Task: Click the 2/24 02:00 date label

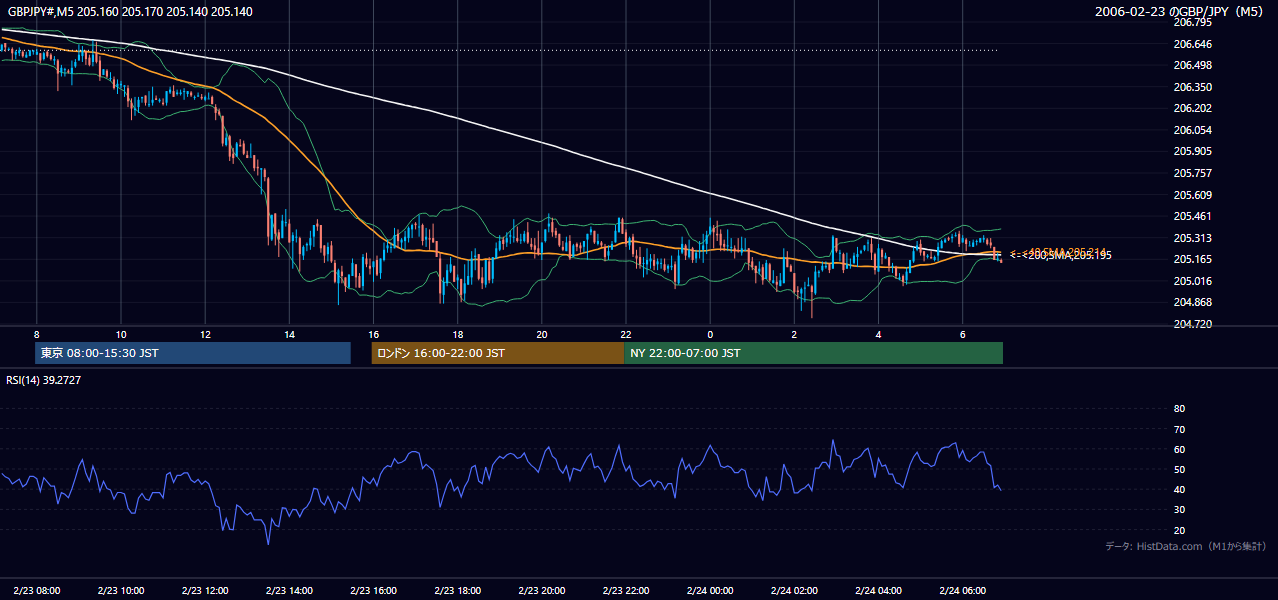Action: [x=794, y=591]
